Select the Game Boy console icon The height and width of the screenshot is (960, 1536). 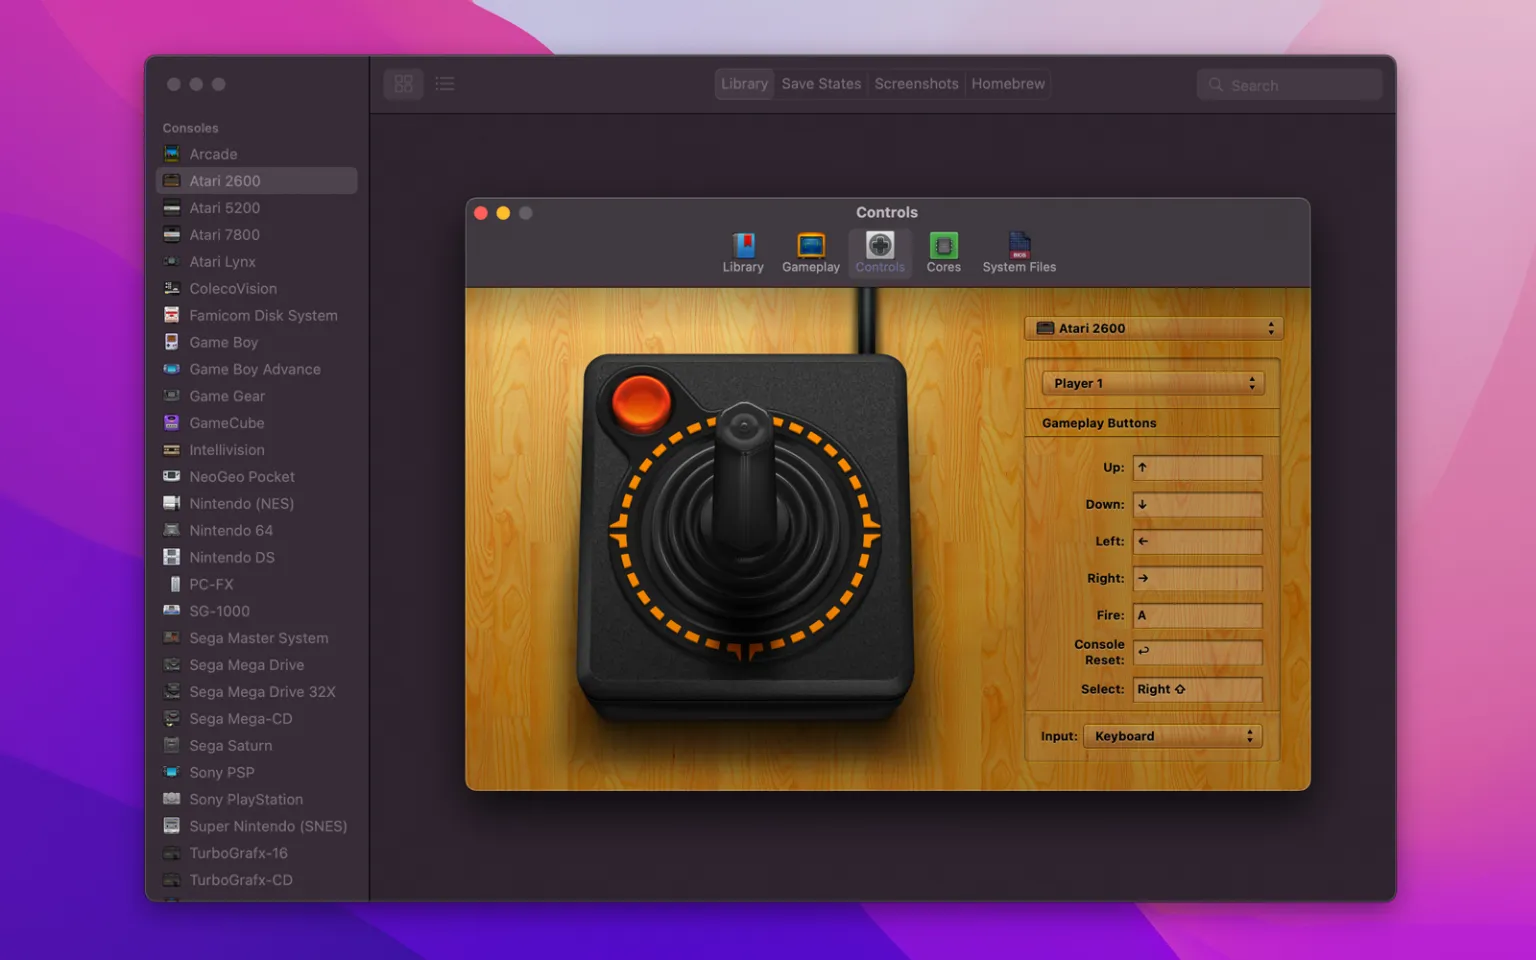171,341
